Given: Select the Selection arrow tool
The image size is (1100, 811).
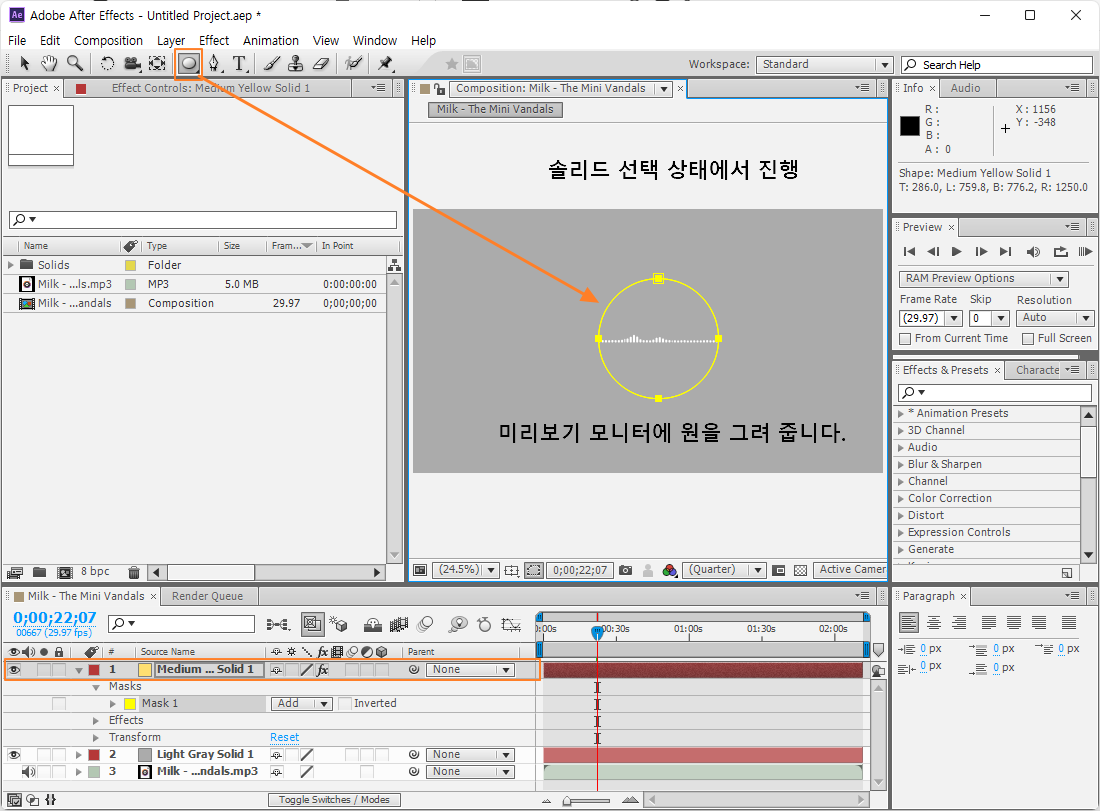Looking at the screenshot, I should click(24, 64).
